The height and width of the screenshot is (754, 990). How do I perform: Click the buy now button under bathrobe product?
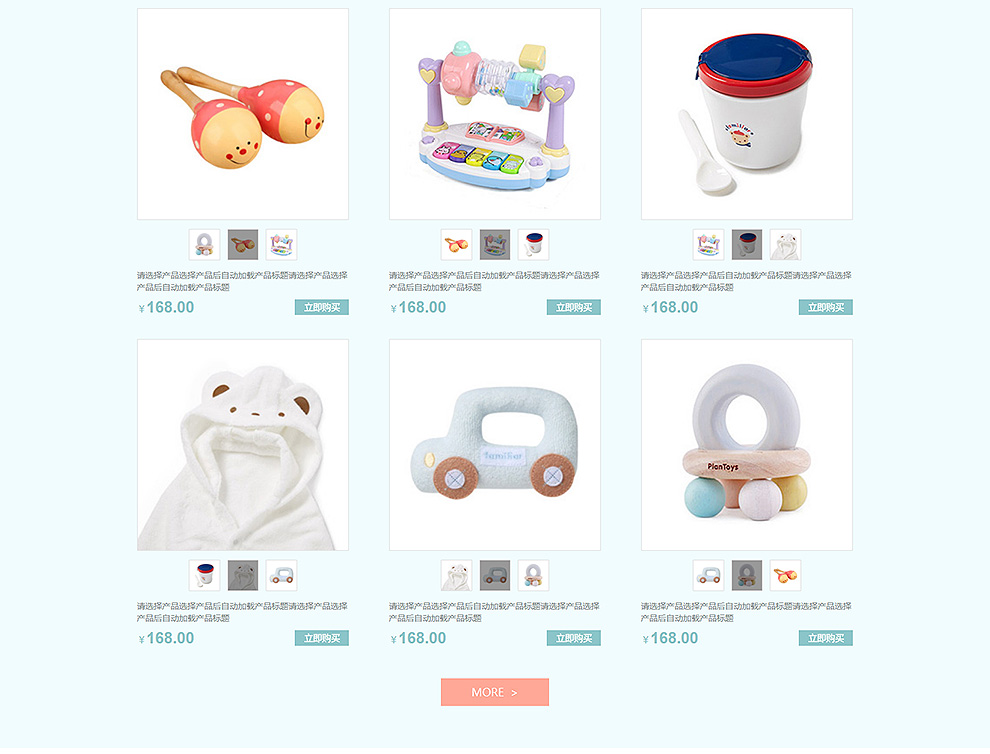click(x=321, y=638)
